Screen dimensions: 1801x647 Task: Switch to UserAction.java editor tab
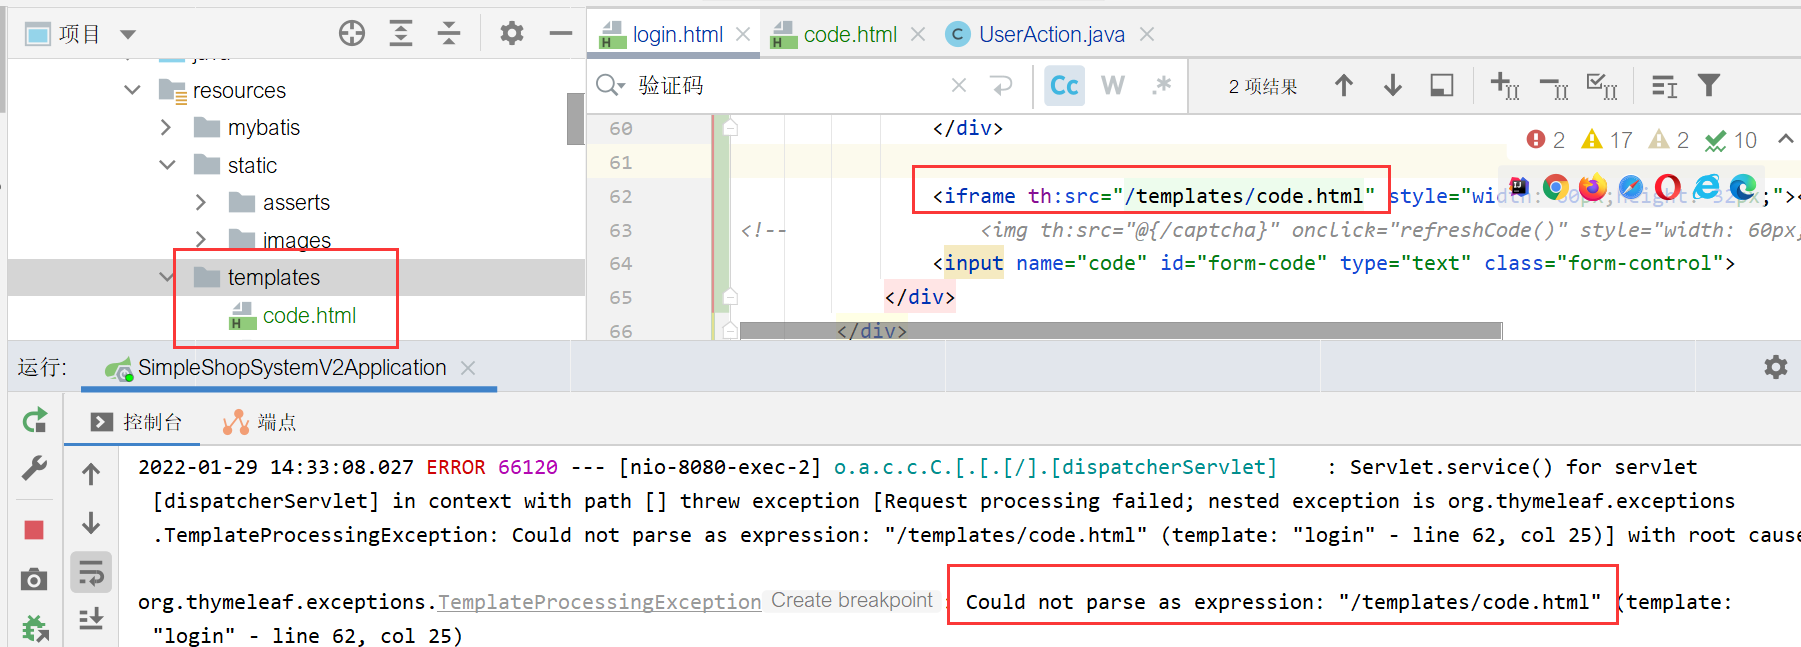(x=1051, y=34)
